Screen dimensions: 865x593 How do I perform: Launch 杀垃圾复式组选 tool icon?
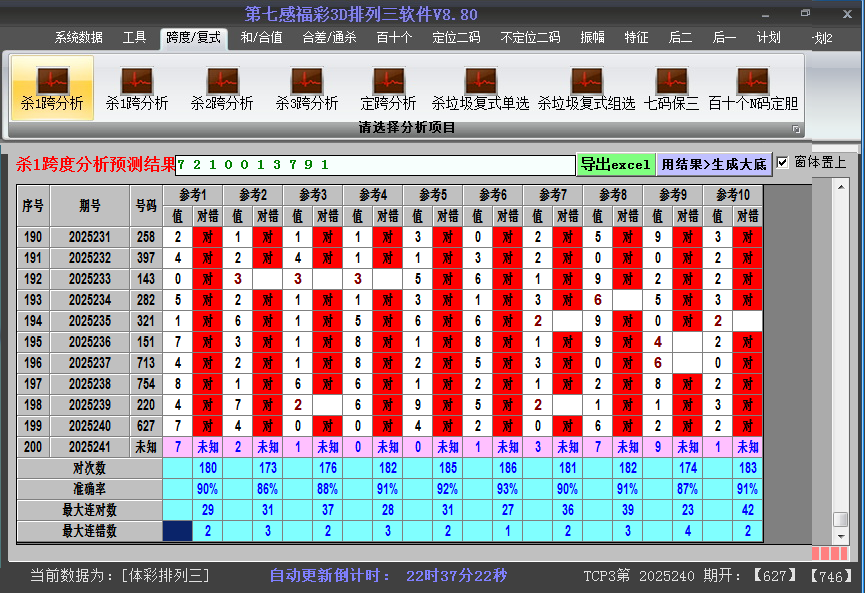click(586, 88)
